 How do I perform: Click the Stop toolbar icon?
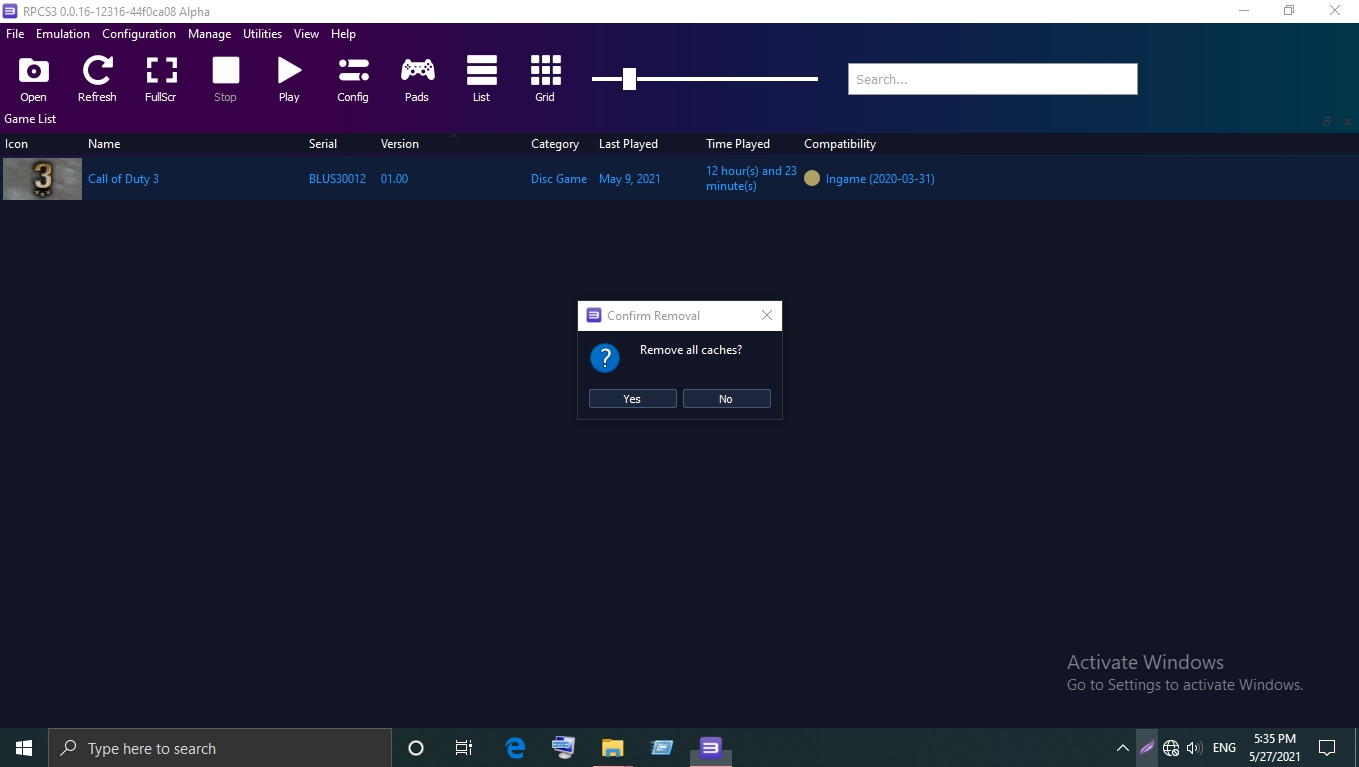point(225,79)
